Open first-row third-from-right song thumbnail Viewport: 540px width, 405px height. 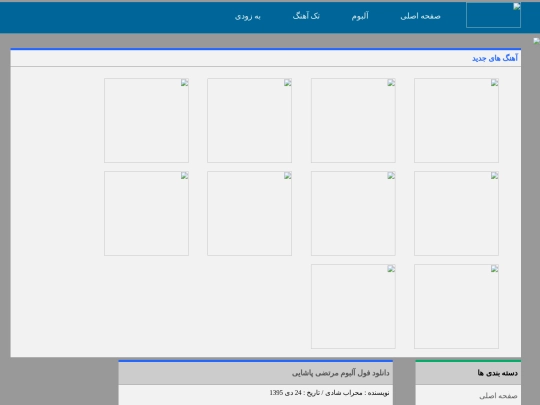coord(249,121)
